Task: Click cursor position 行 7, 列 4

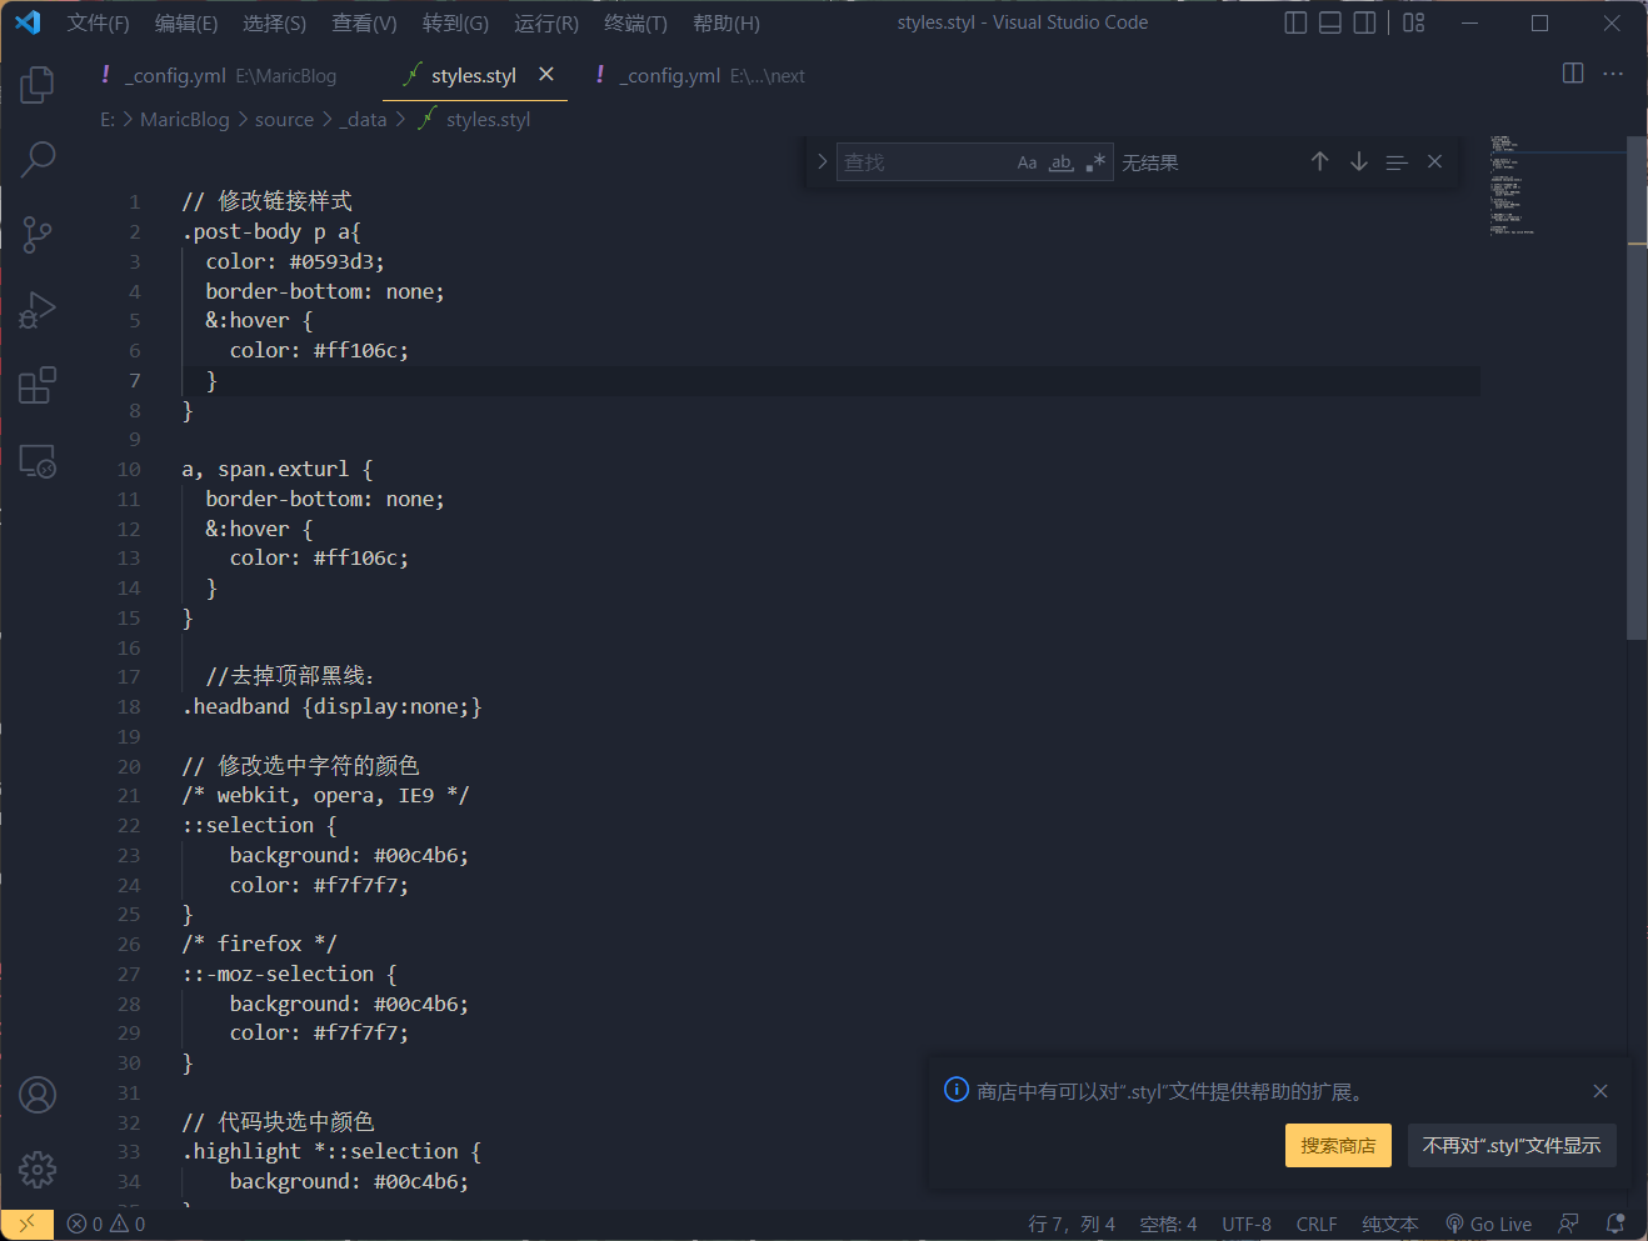Action: (1071, 1224)
